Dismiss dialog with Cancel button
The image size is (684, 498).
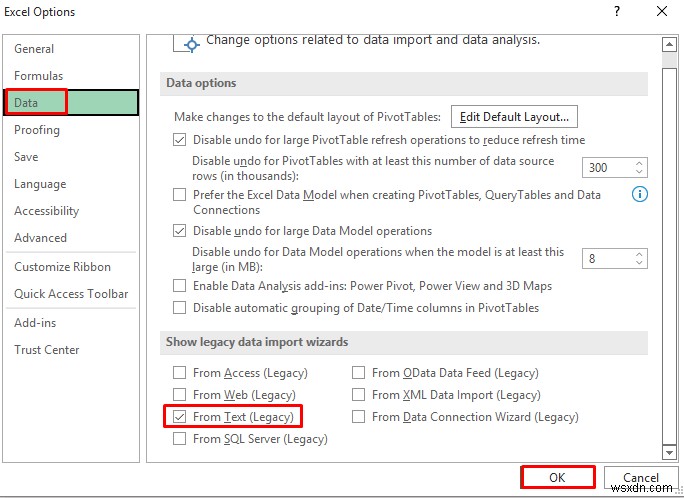point(641,478)
